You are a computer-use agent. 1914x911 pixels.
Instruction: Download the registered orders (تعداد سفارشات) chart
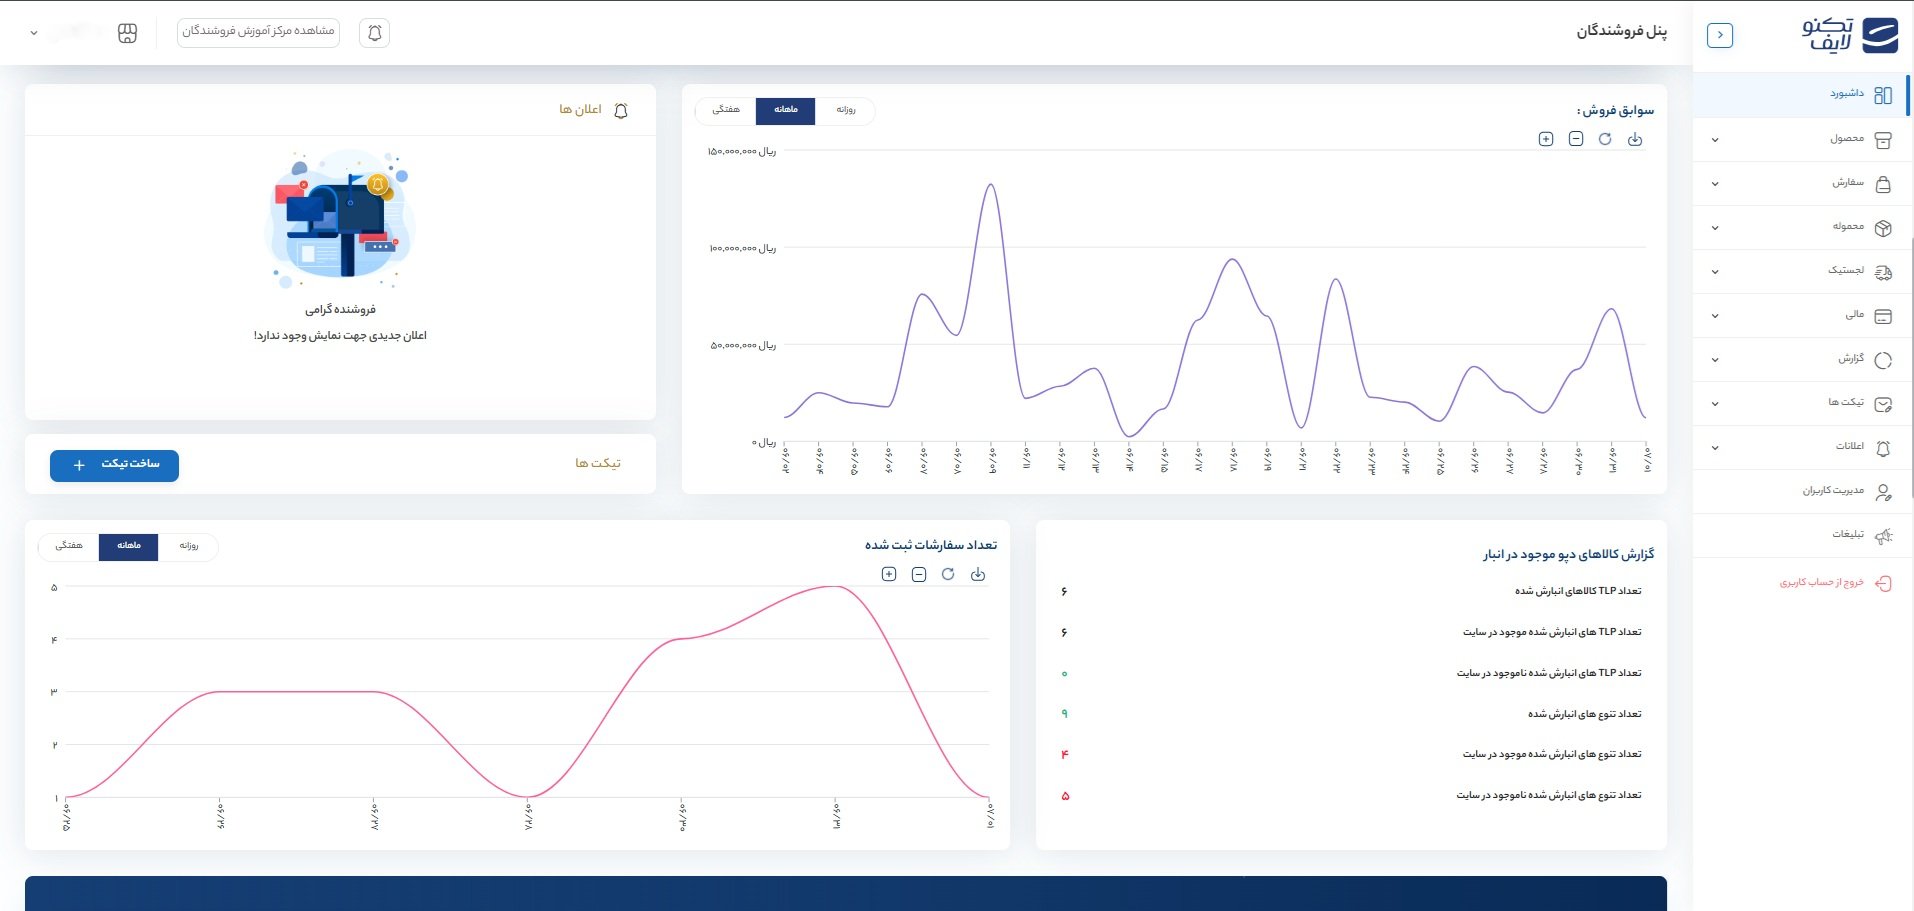click(x=978, y=574)
